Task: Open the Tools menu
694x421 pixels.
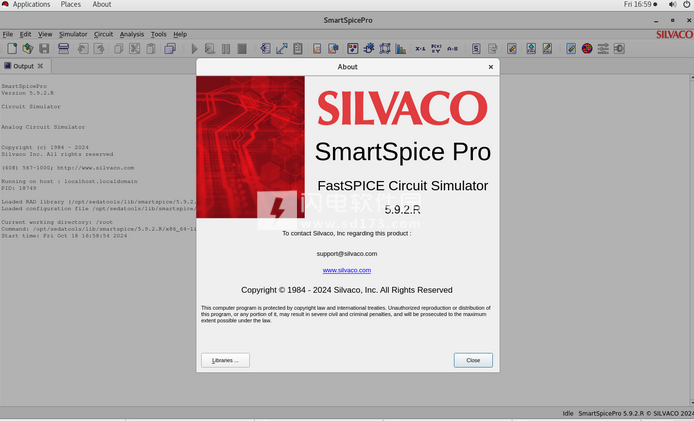Action: click(158, 34)
